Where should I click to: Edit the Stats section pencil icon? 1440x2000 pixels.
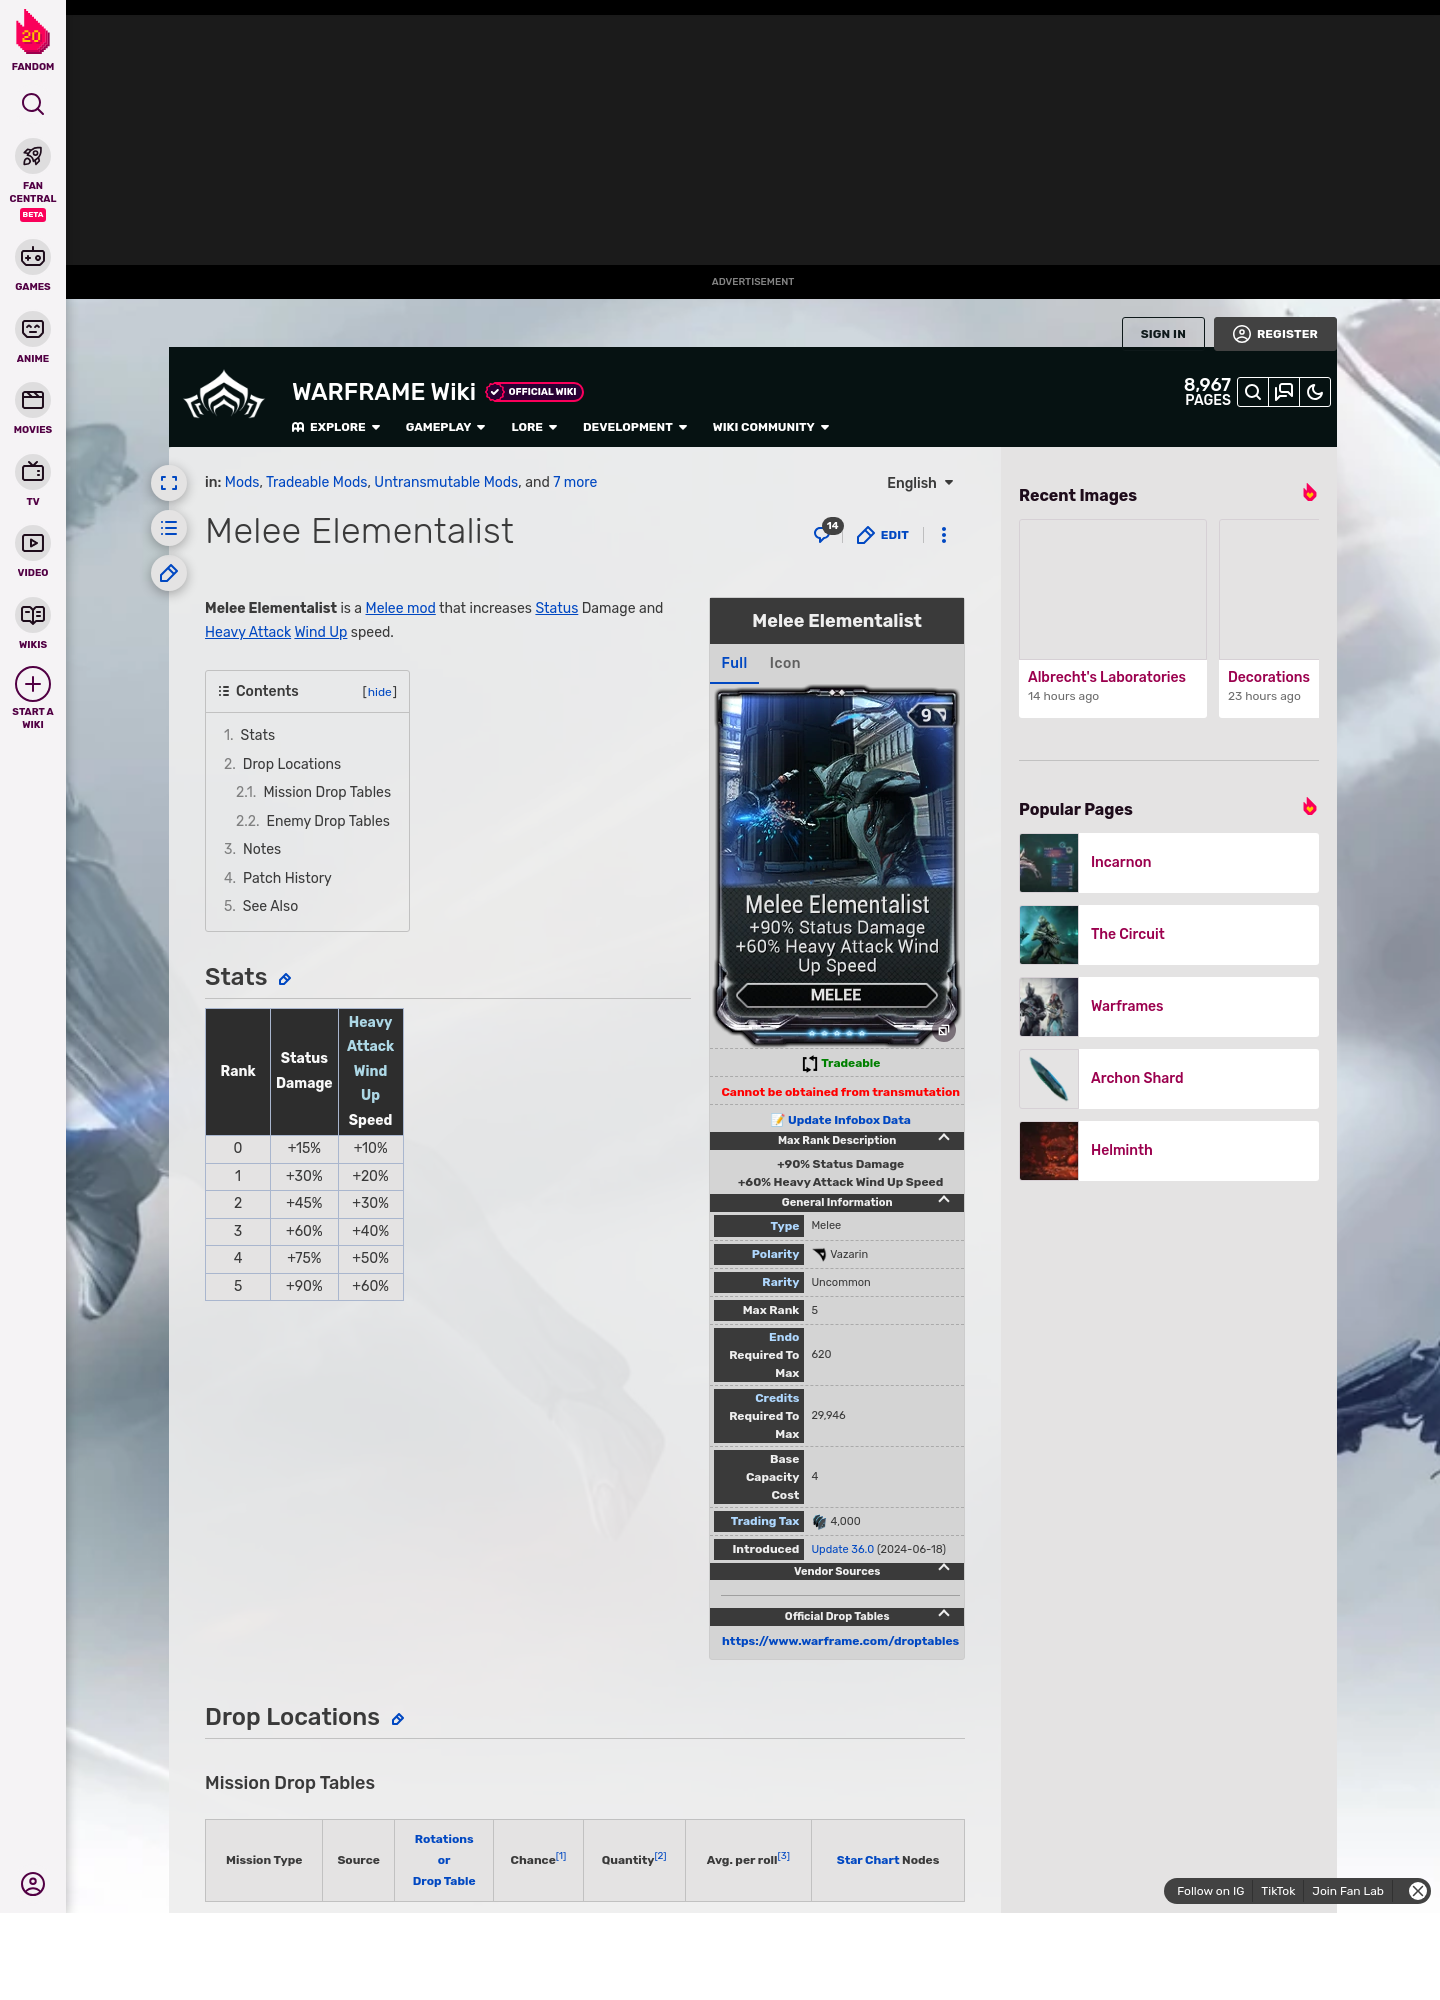coord(285,980)
